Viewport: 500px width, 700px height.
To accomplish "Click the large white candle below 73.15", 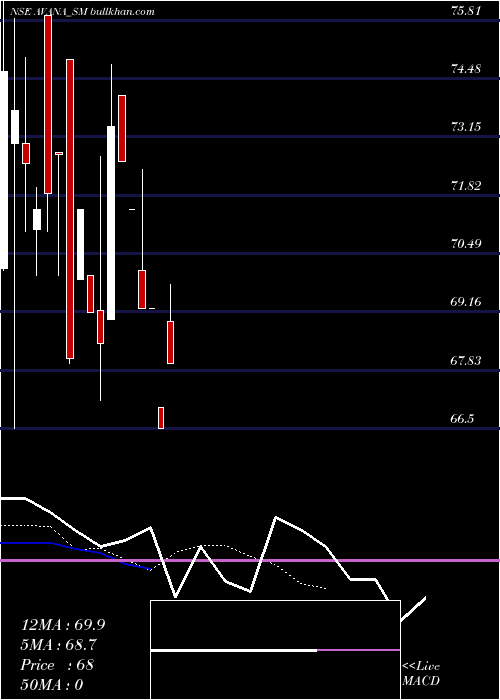I will [111, 223].
